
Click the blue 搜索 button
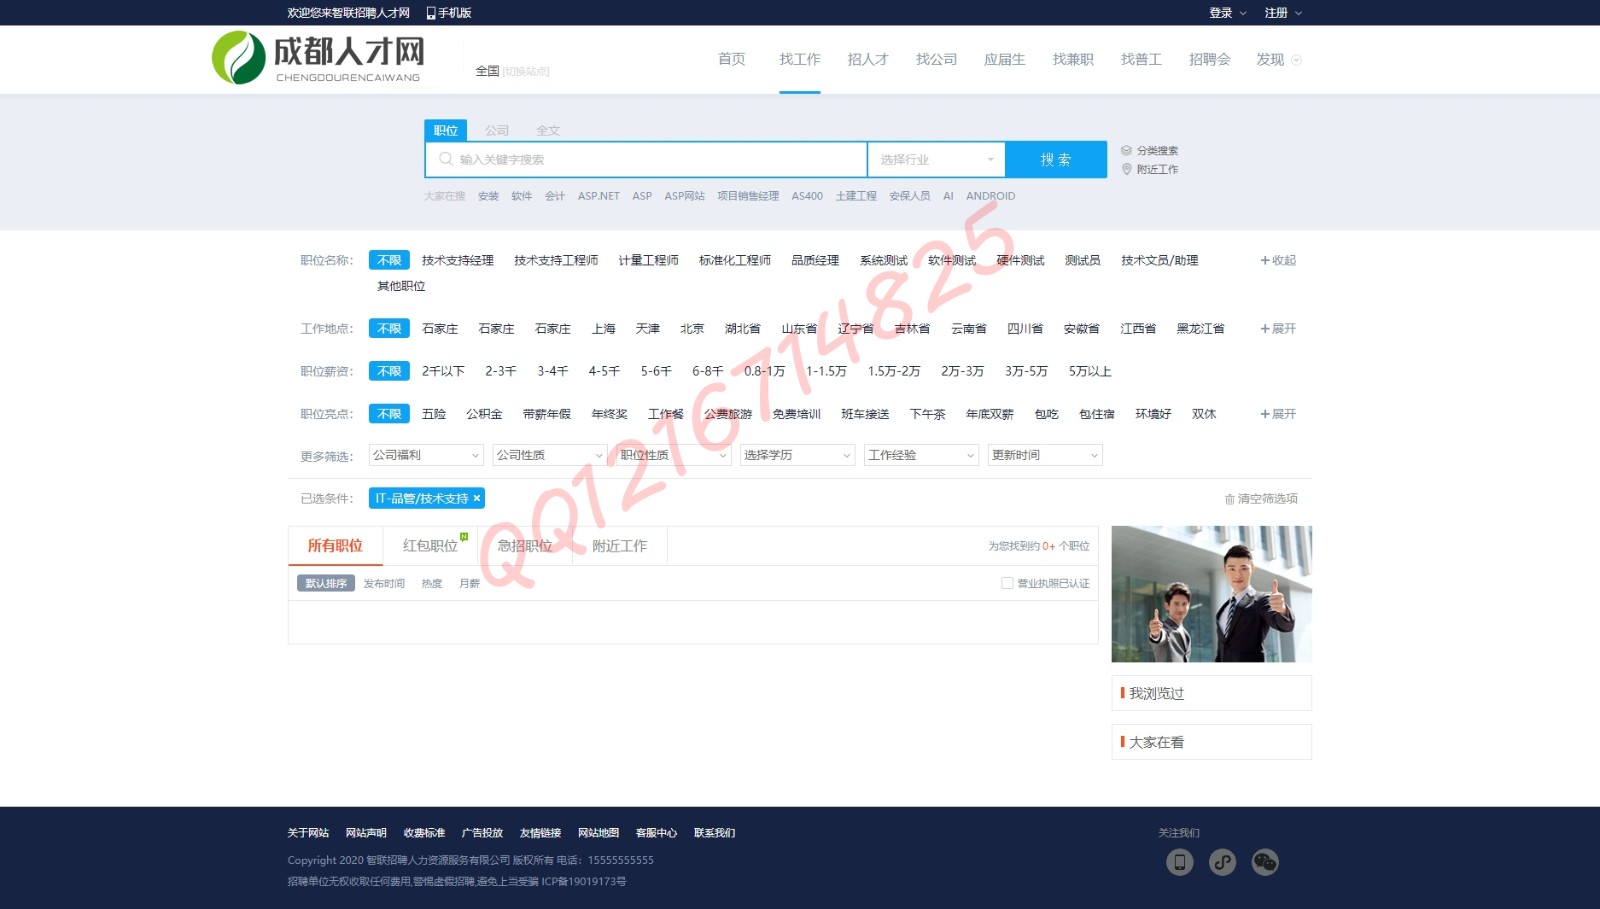(x=1055, y=160)
